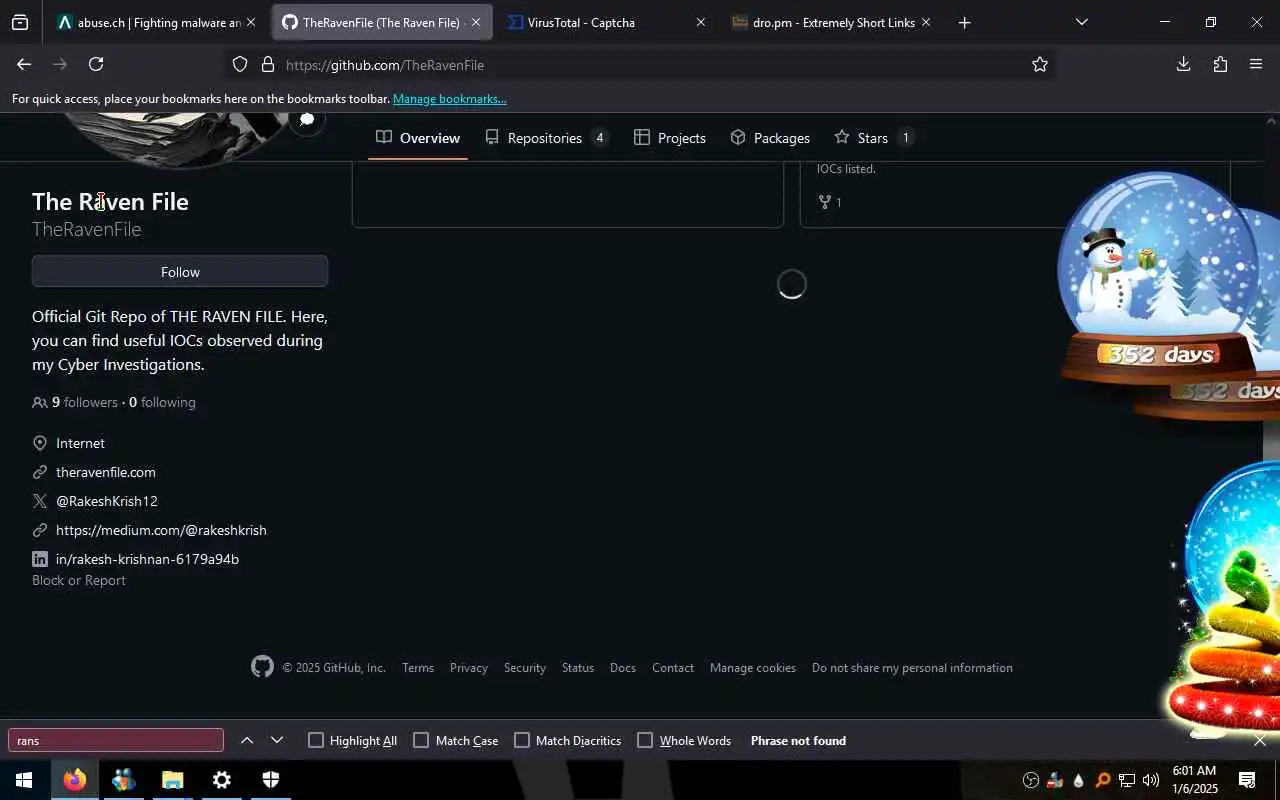The height and width of the screenshot is (800, 1280).
Task: Click Manage cookies in footer
Action: [753, 668]
